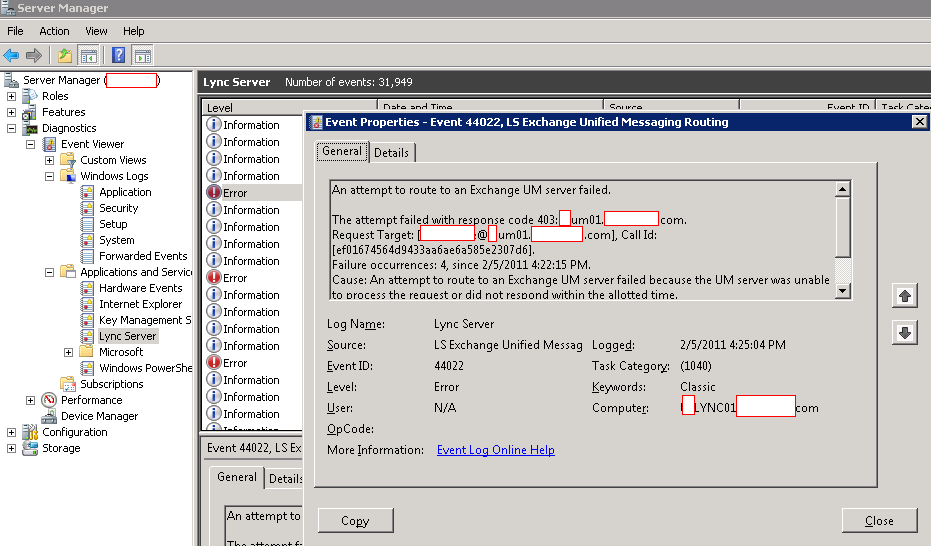Click the Forward arrow toolbar icon
Image resolution: width=931 pixels, height=546 pixels.
coord(34,56)
